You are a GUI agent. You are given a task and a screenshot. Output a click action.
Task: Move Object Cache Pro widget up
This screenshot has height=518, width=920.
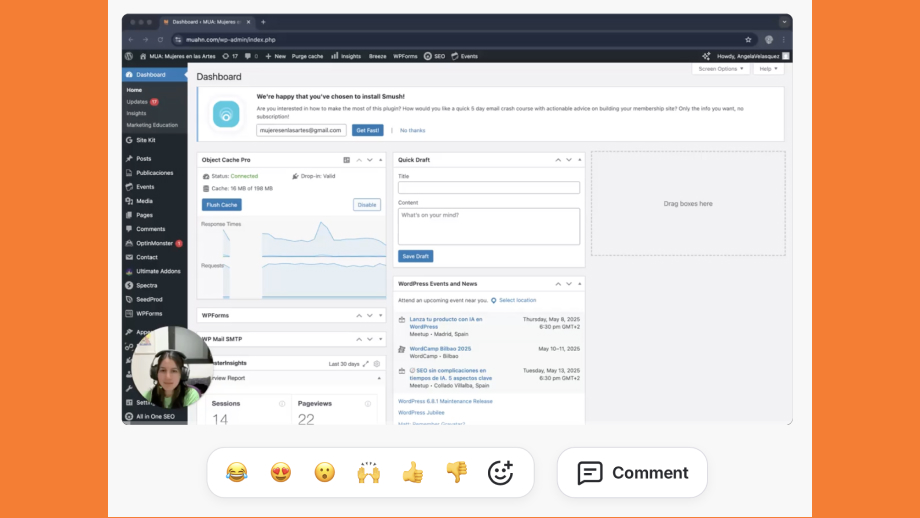[359, 160]
